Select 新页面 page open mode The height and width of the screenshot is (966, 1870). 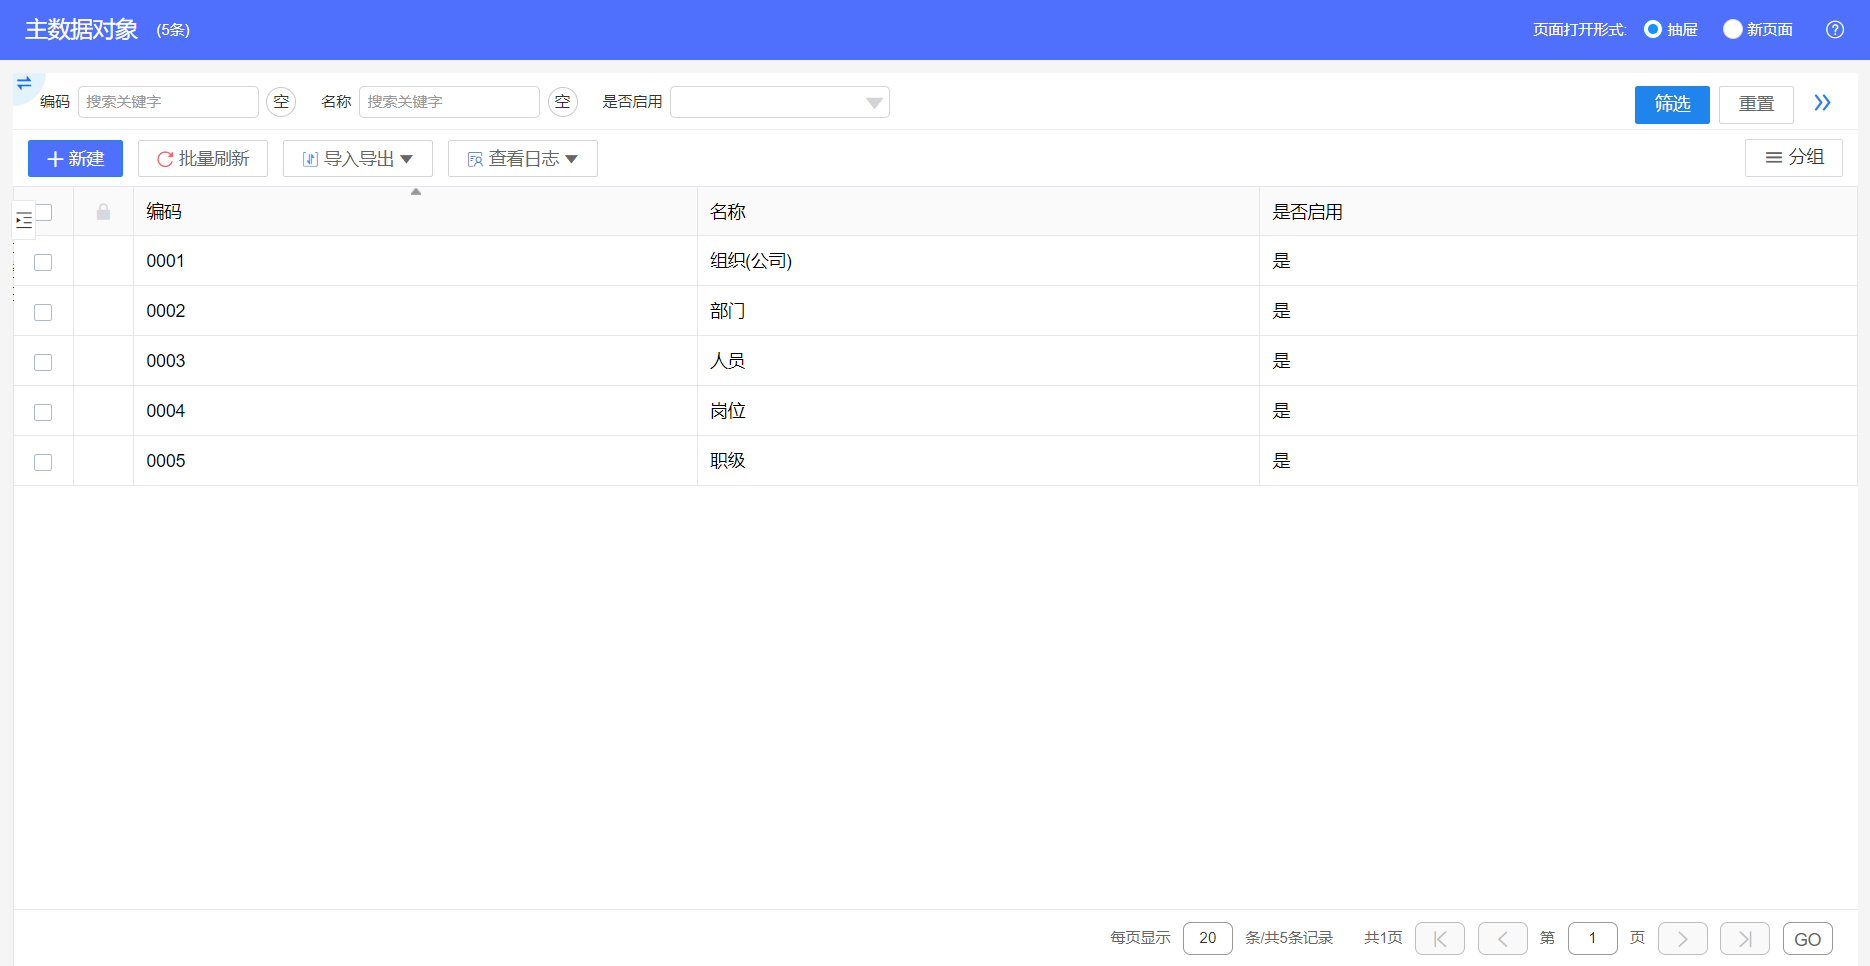point(1733,30)
